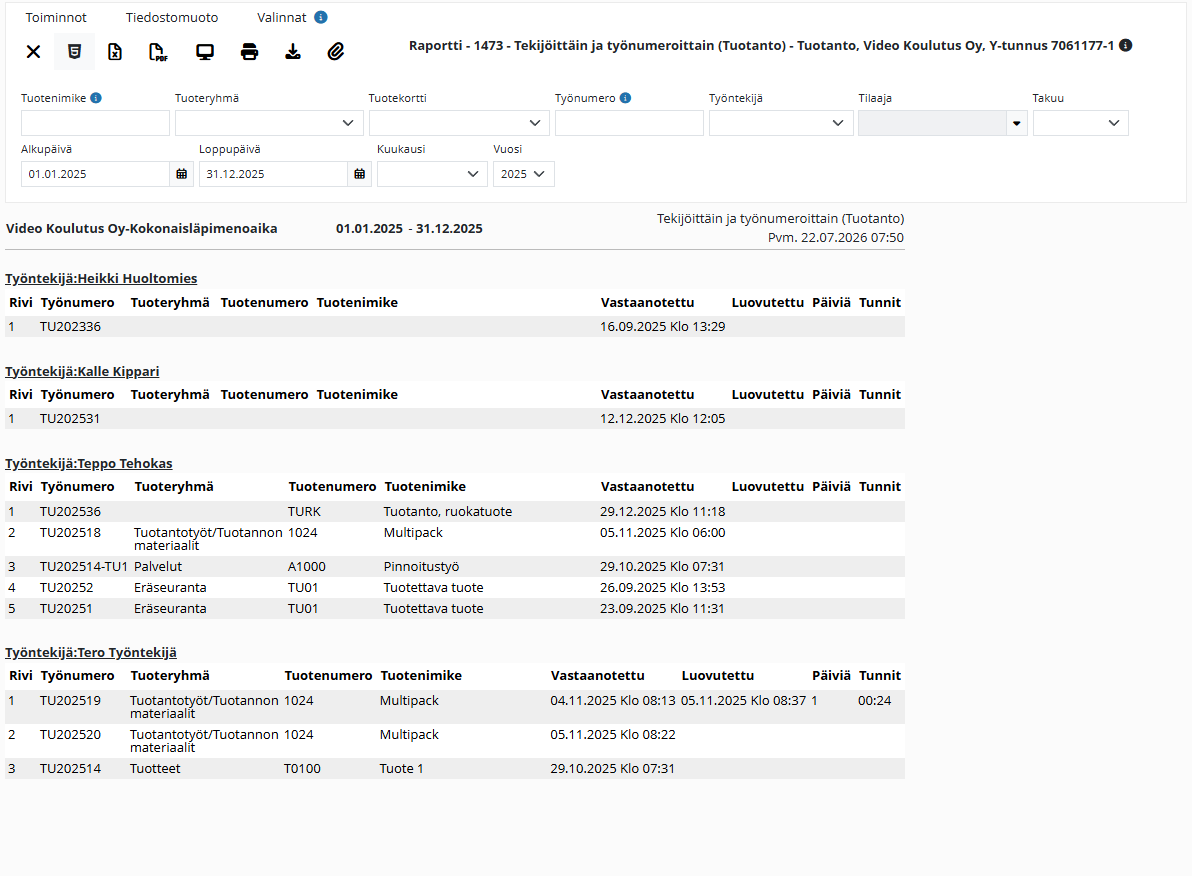This screenshot has height=876, width=1192.
Task: Download the report with download icon
Action: pyautogui.click(x=293, y=52)
